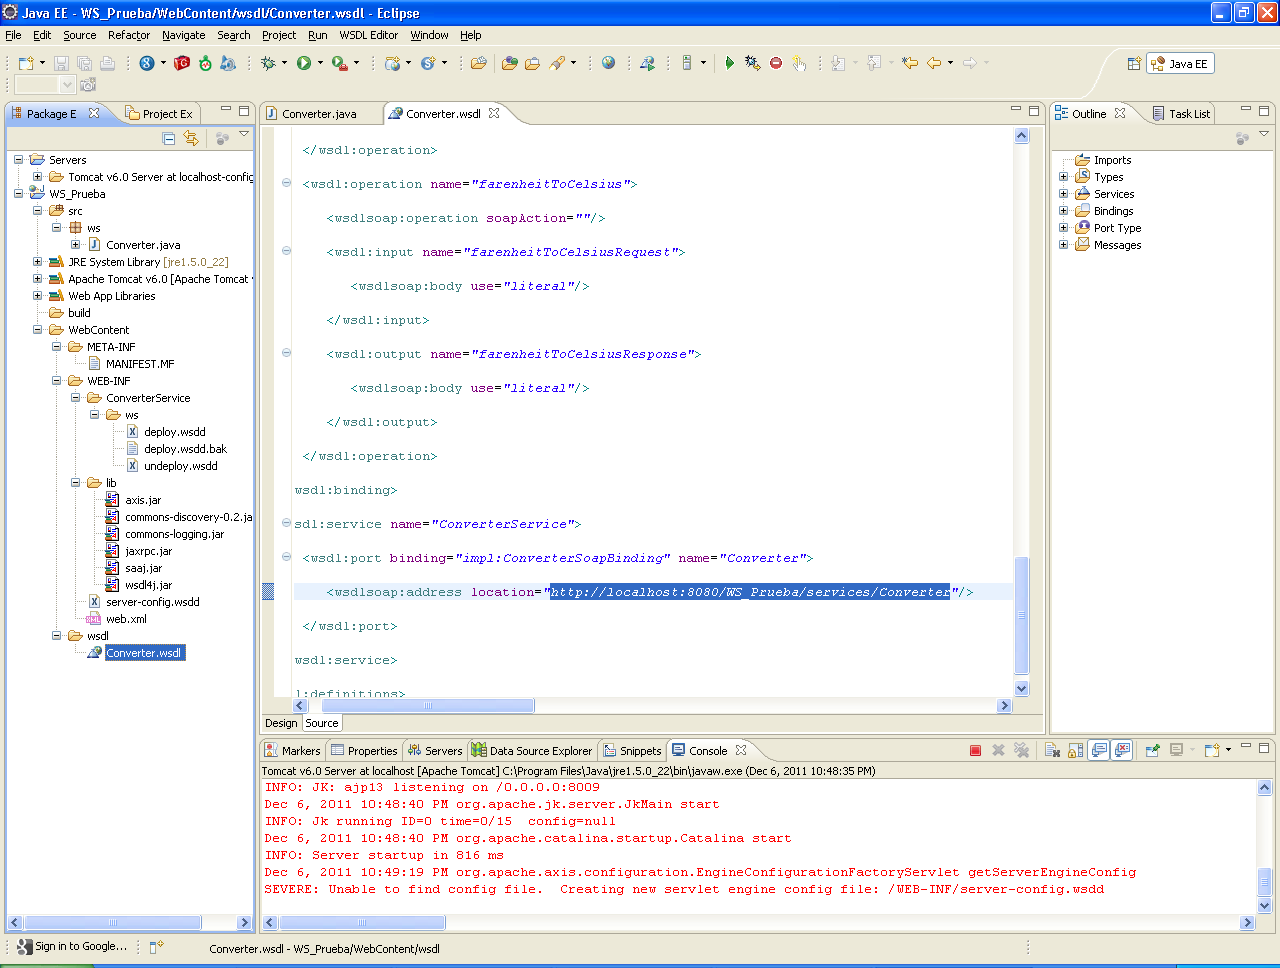
Task: Open Package Explorer view menu arrow
Action: pos(244,134)
